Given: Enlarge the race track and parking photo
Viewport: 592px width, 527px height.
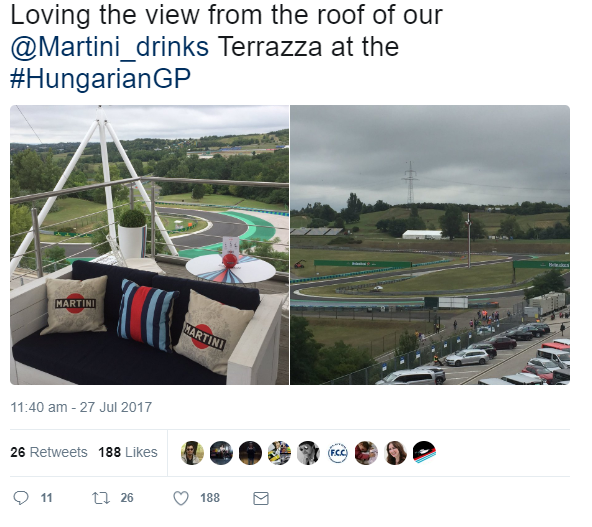Looking at the screenshot, I should click(430, 245).
